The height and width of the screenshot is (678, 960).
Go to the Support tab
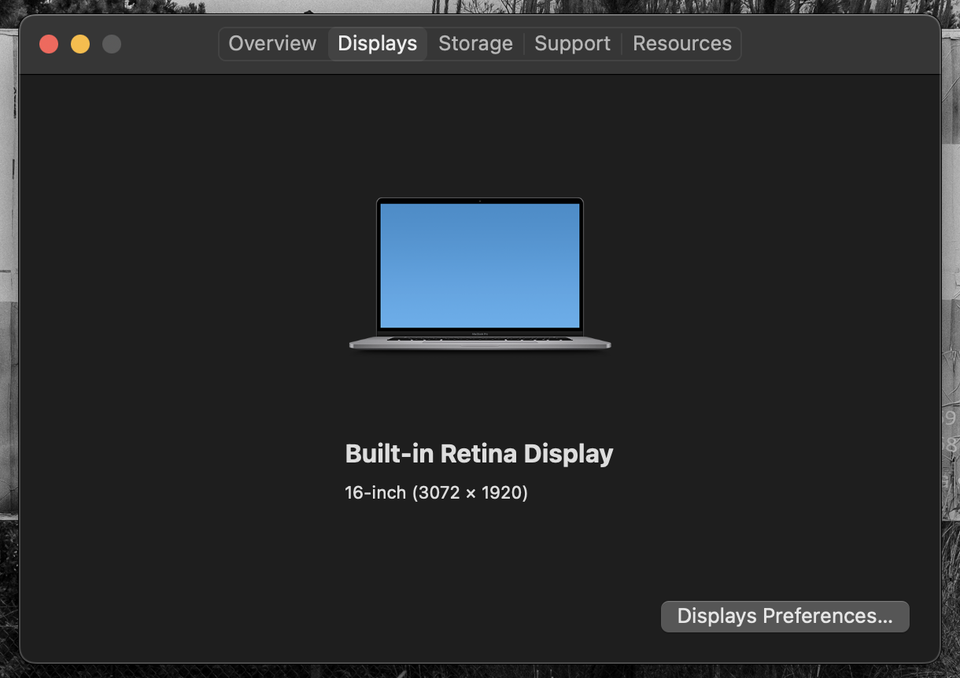(572, 44)
